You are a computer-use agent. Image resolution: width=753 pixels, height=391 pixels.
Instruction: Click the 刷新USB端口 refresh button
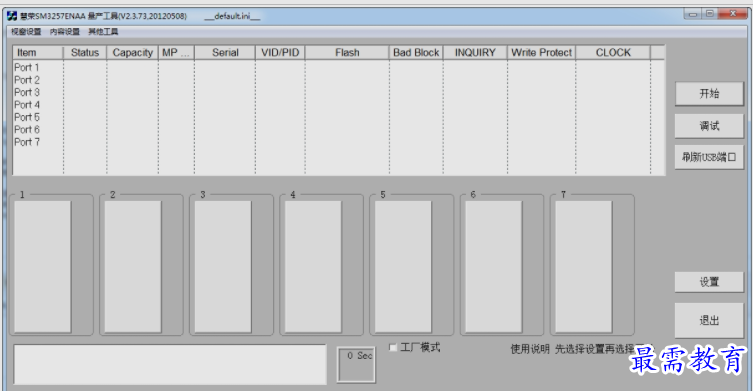point(709,157)
